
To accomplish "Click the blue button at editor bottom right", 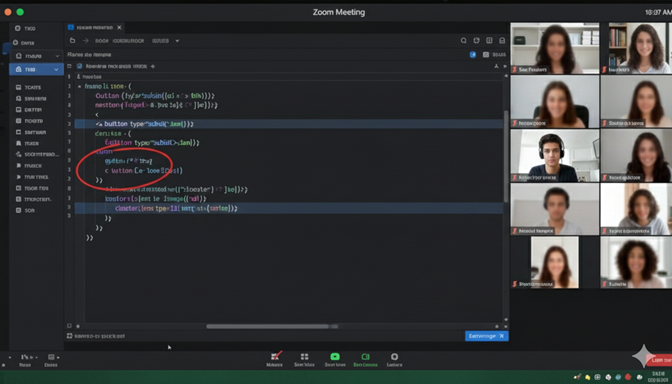I will point(486,336).
